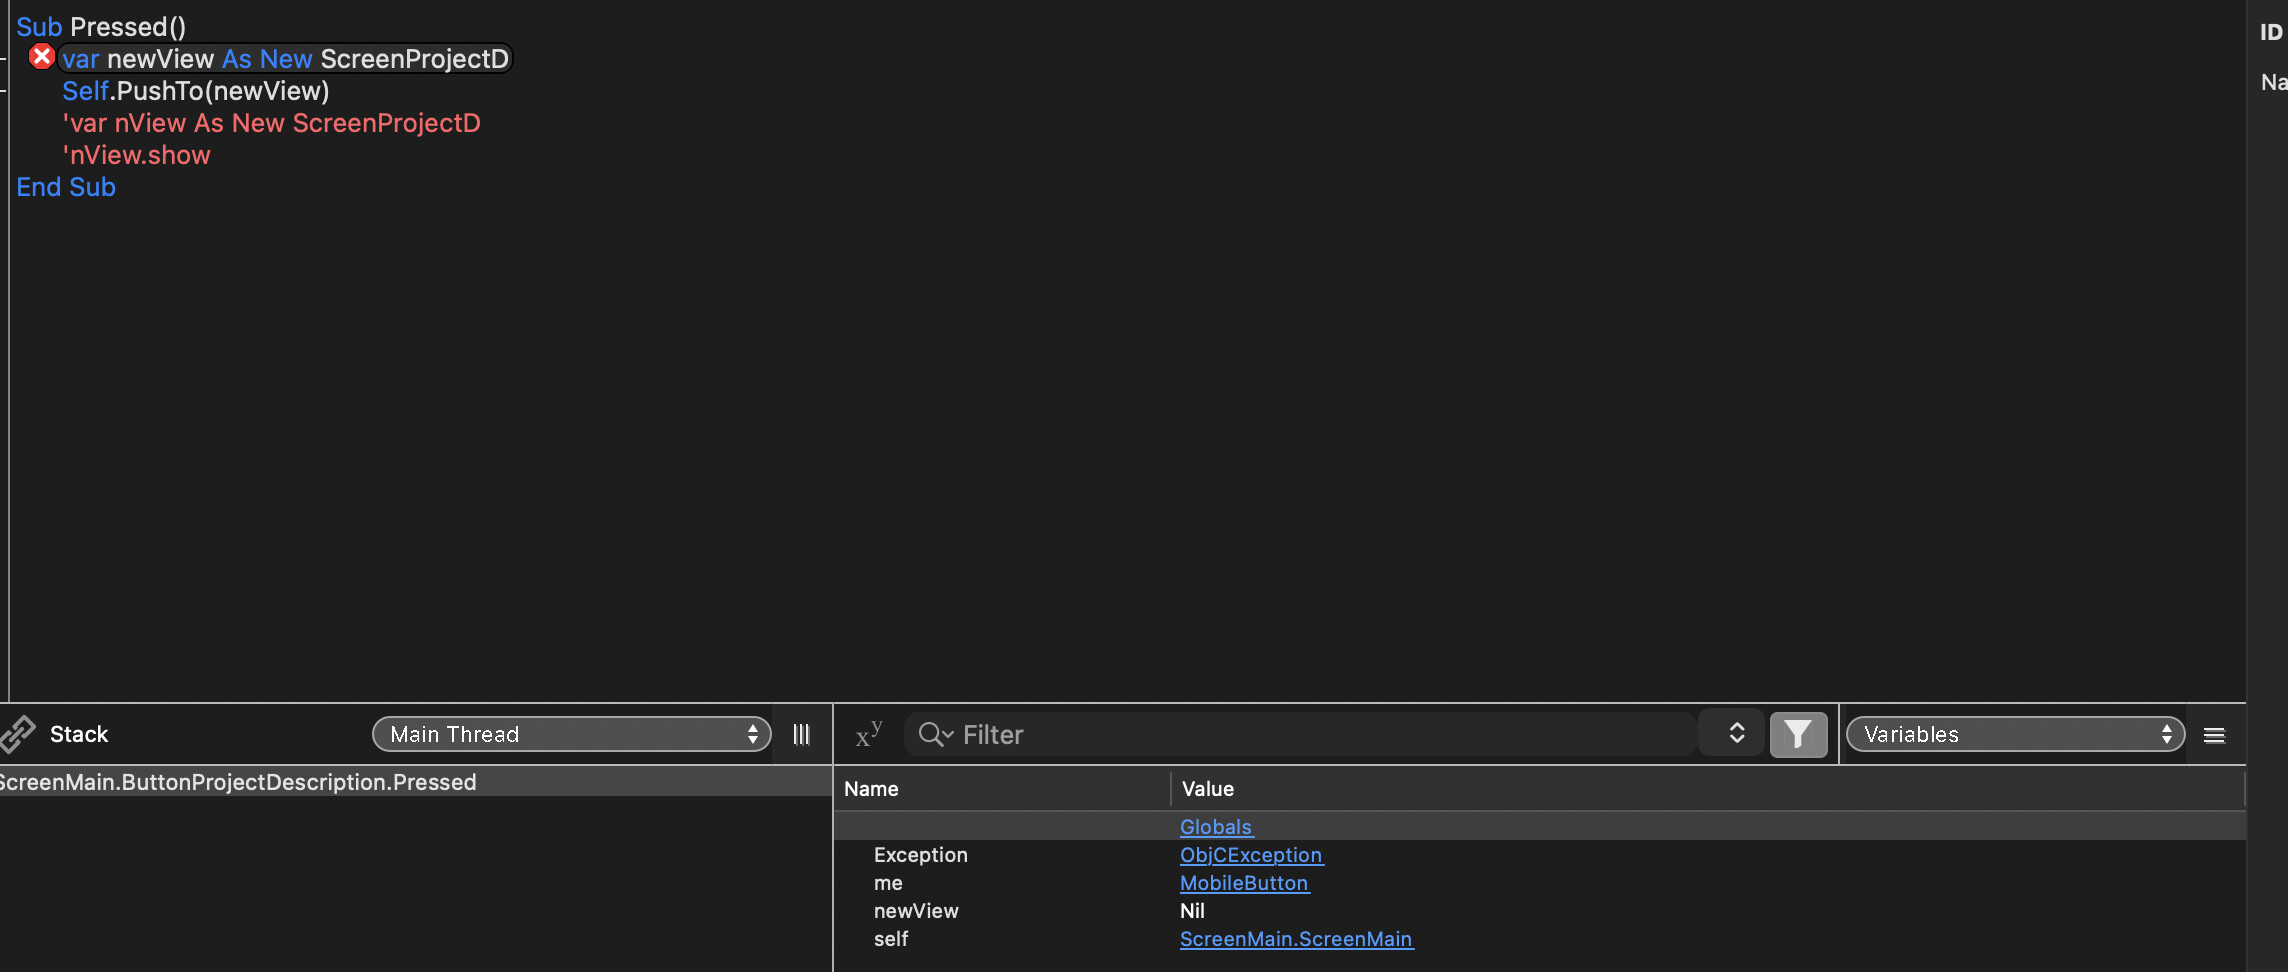
Task: Click the three vertical bars pane icon
Action: click(801, 735)
